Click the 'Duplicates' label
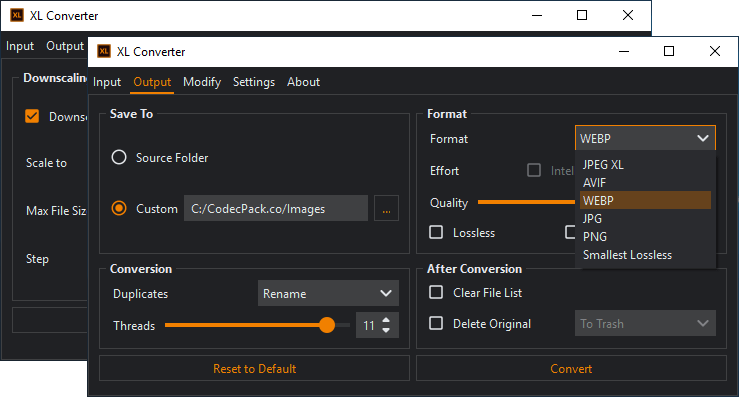 [x=140, y=294]
